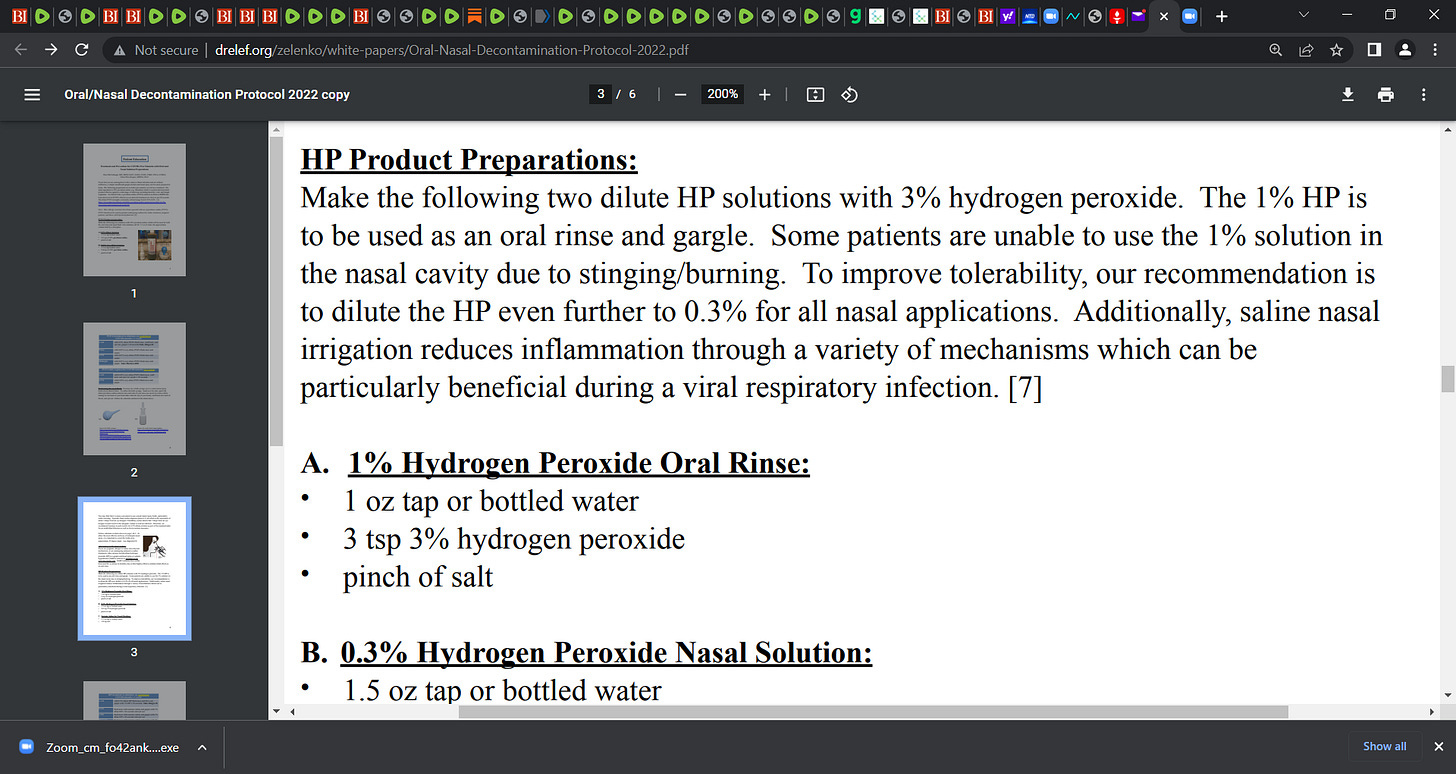Toggle the PDF sidebar menu icon
The width and height of the screenshot is (1456, 774).
pos(32,94)
